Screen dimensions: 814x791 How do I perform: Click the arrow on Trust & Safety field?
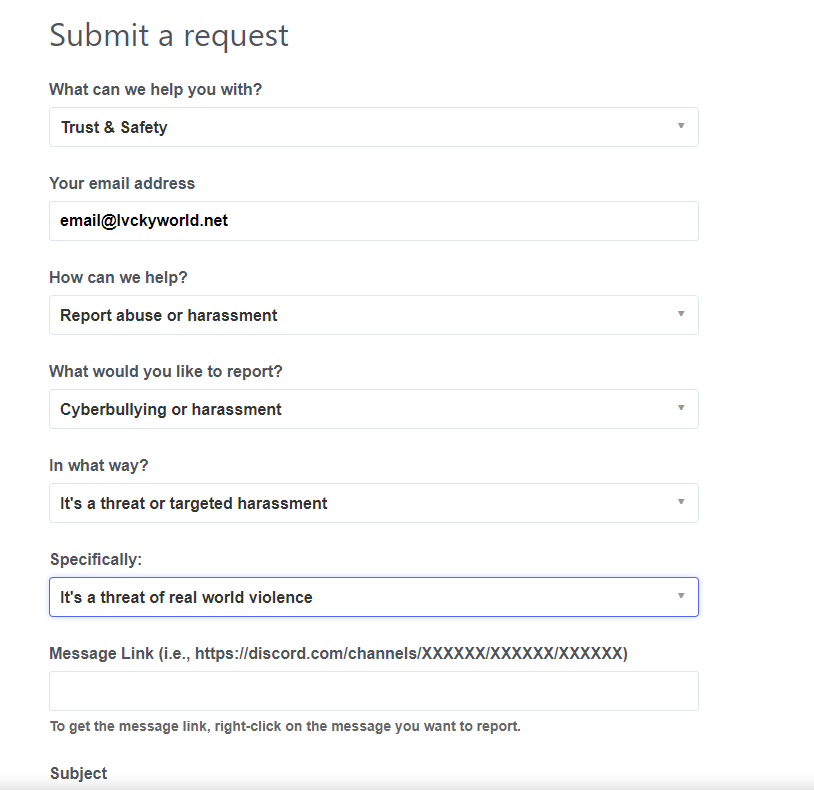[681, 126]
